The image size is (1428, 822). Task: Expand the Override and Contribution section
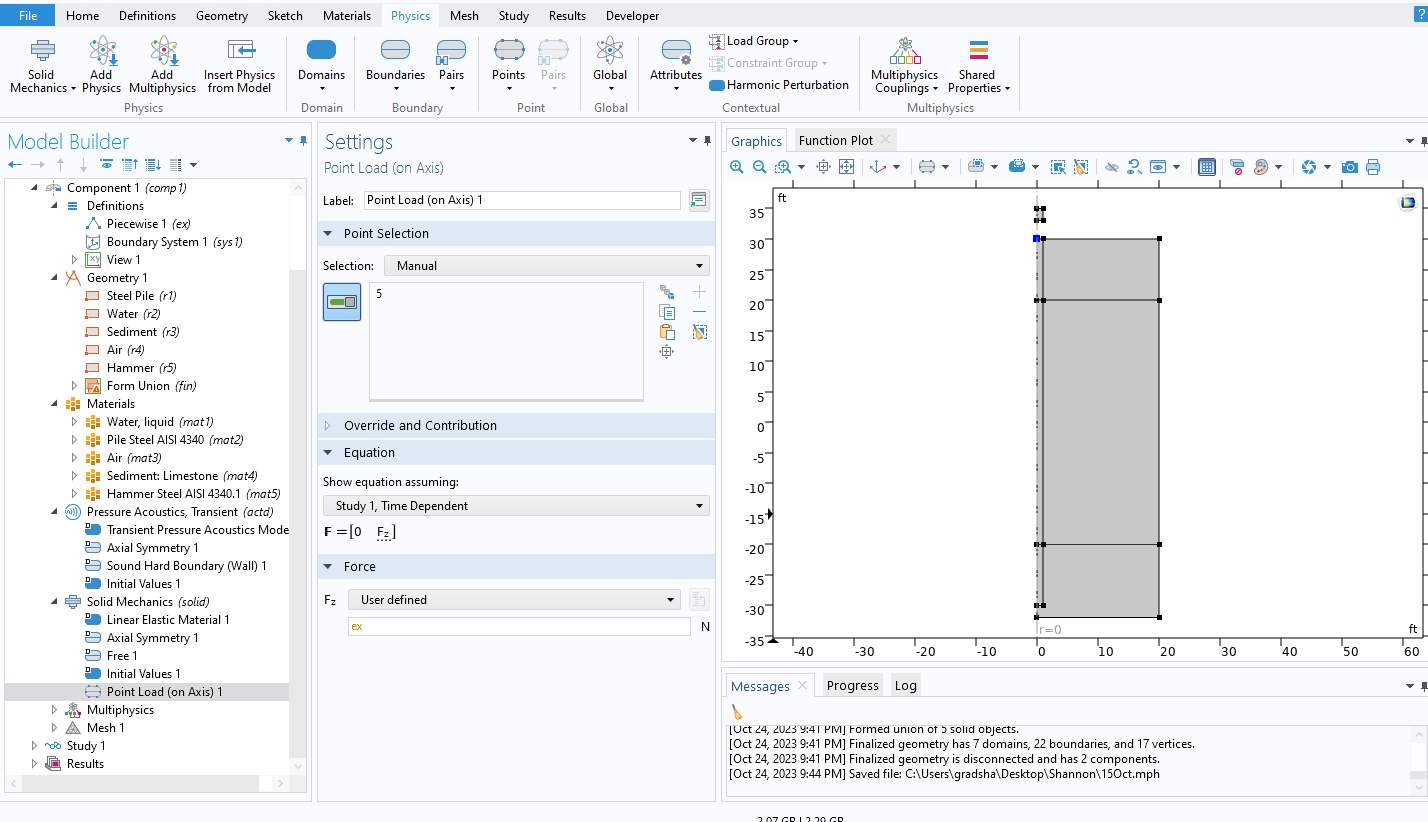(x=420, y=426)
